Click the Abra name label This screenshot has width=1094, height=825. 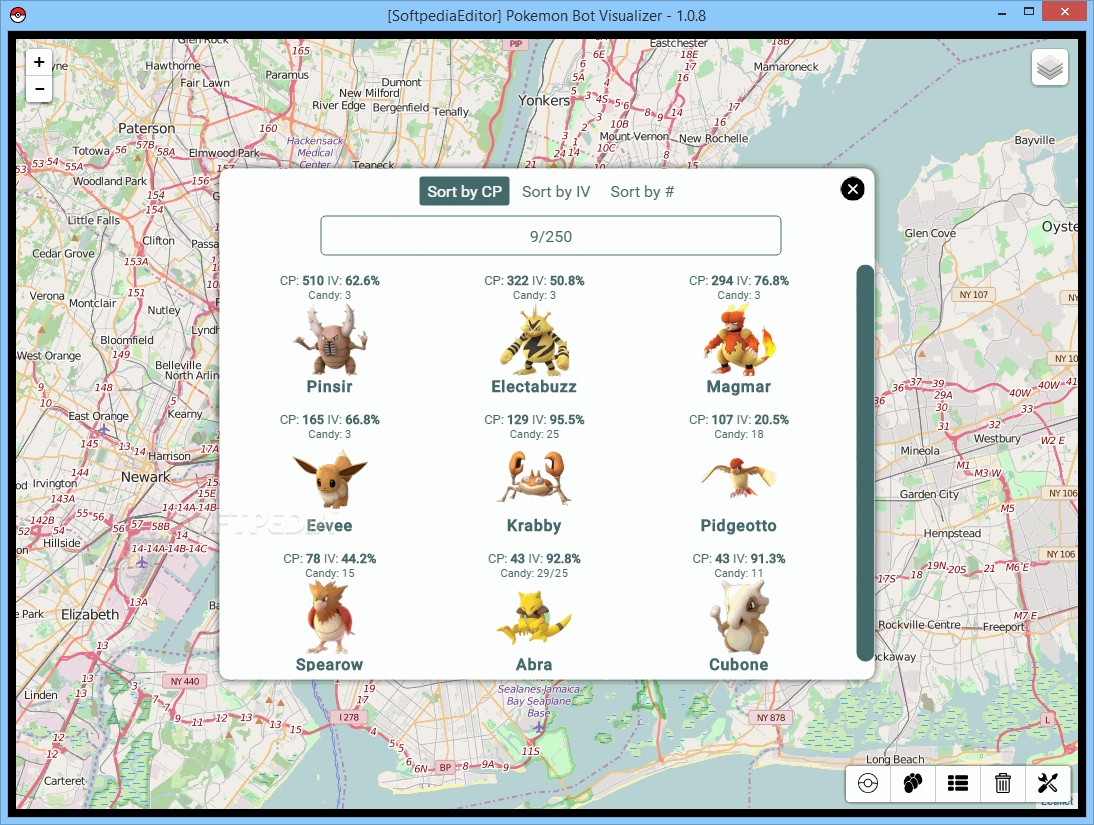(x=534, y=664)
